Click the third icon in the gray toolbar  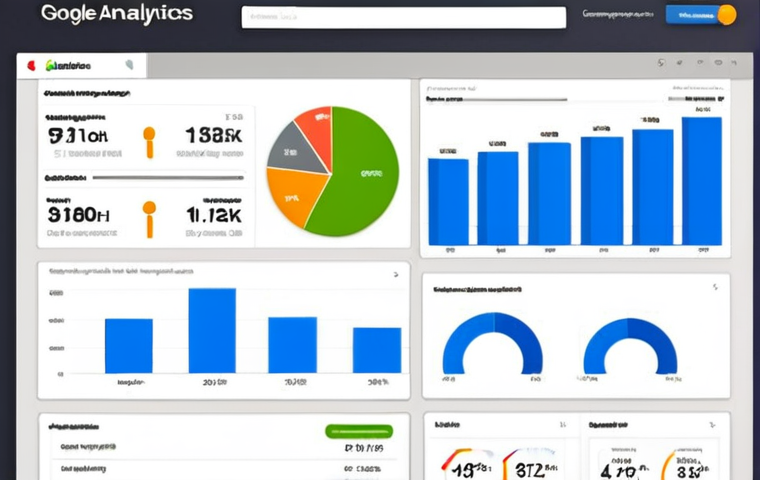[700, 63]
